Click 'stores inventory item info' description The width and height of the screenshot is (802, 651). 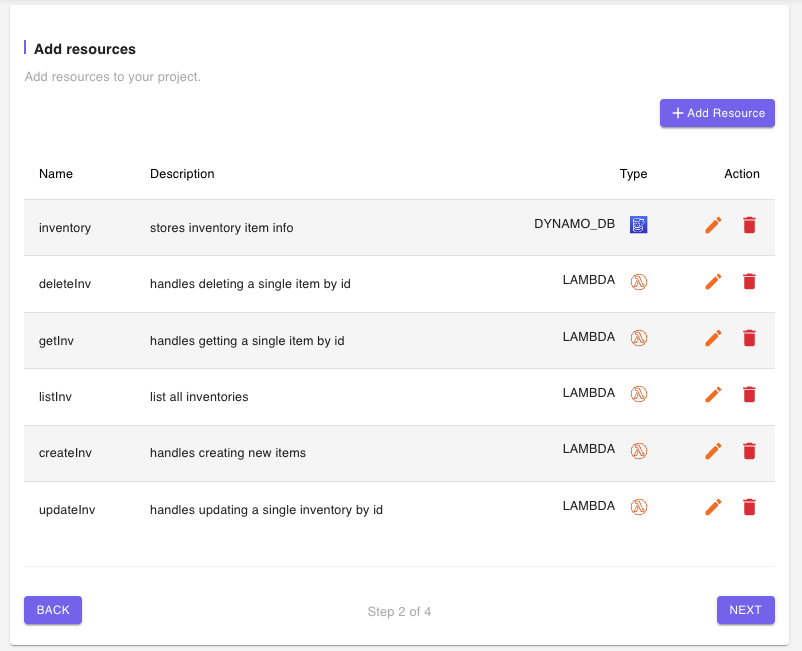[221, 228]
